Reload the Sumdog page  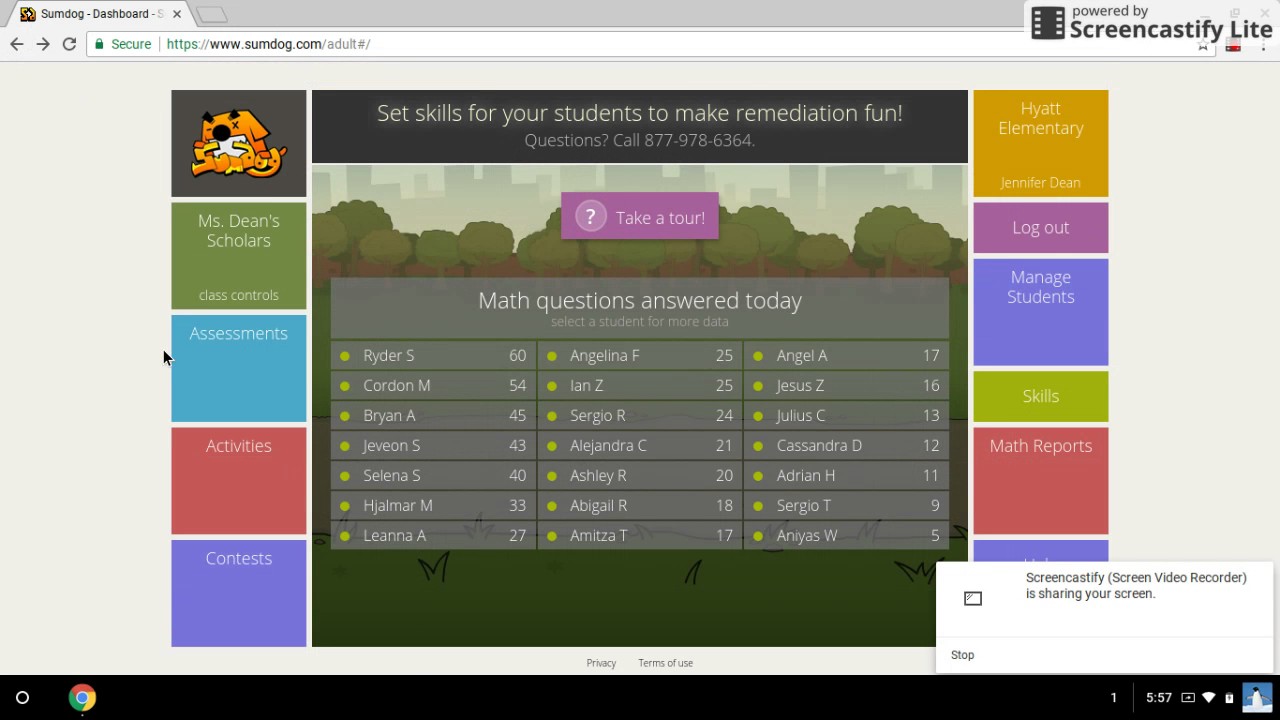[x=69, y=44]
